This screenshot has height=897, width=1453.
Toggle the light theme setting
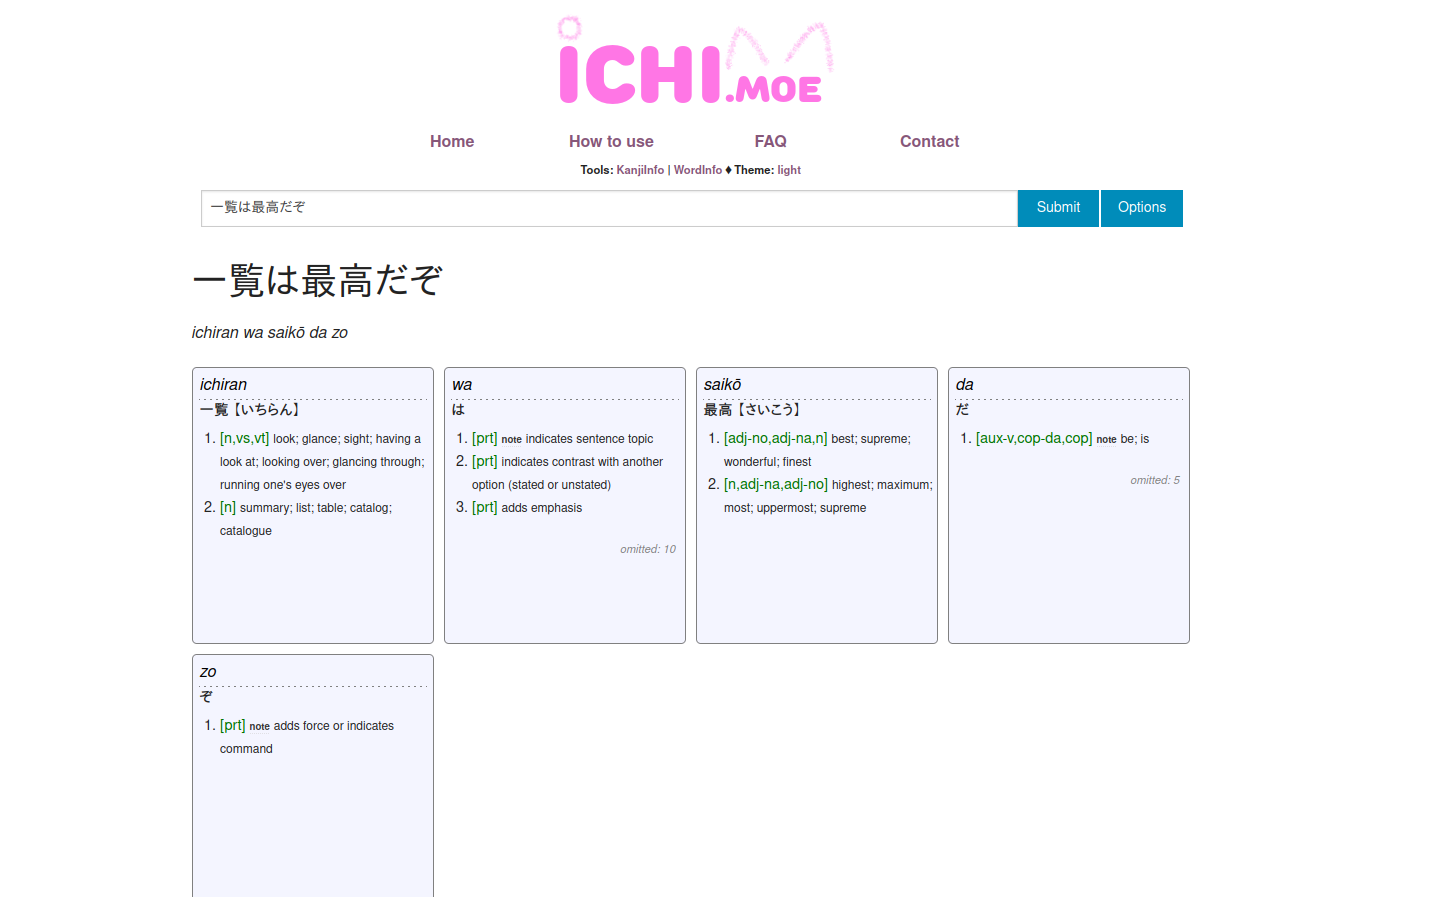[x=789, y=170]
